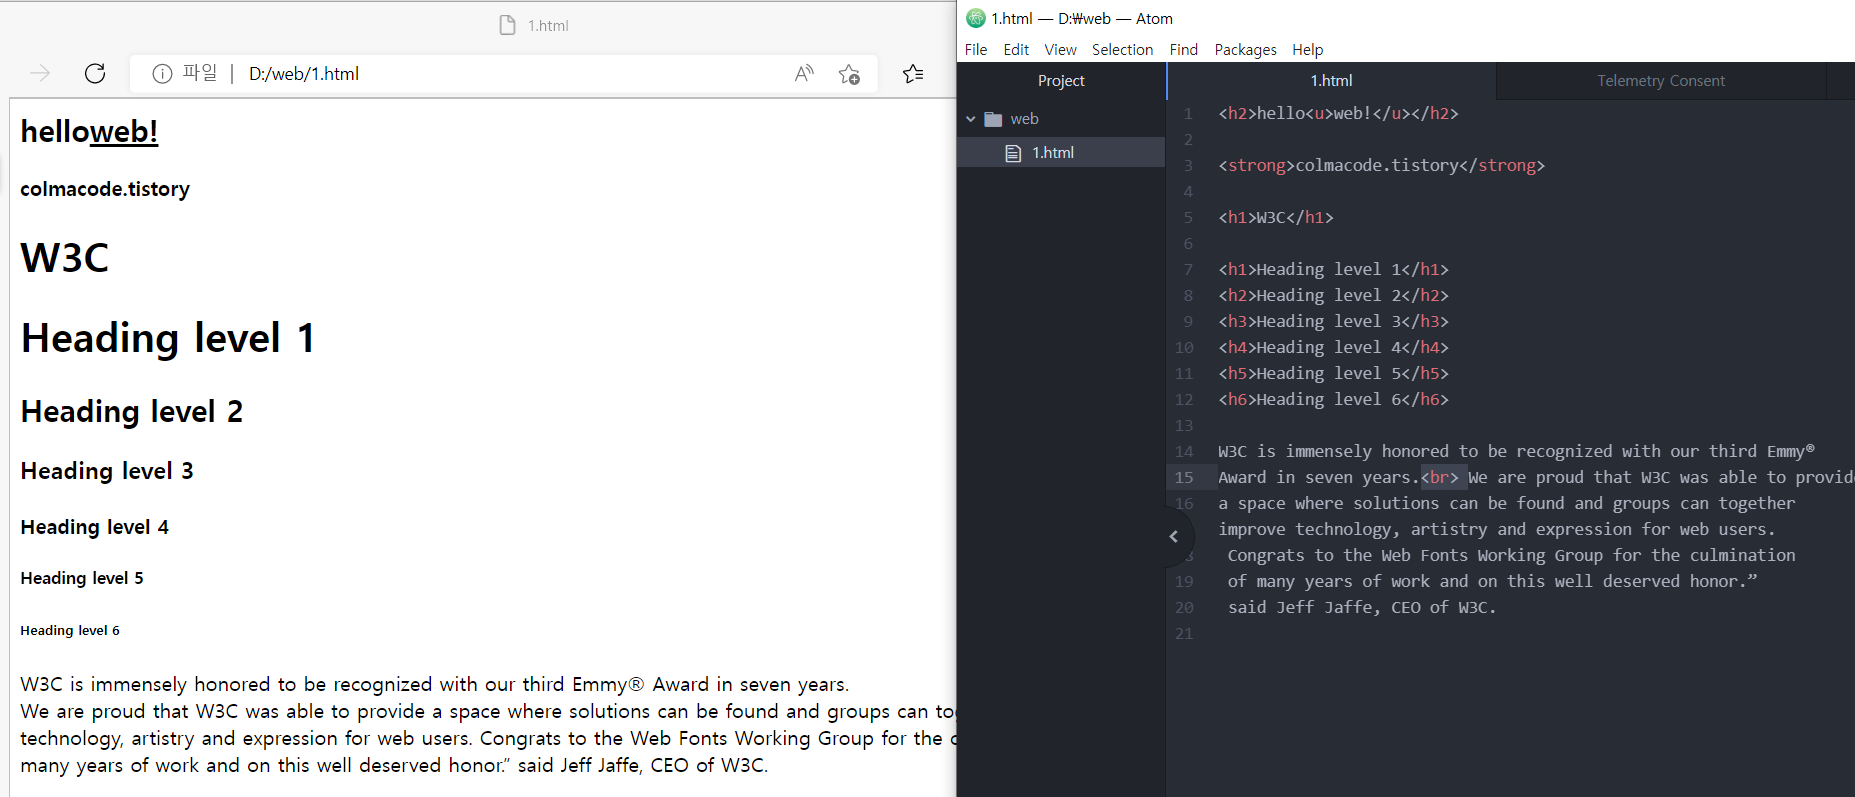This screenshot has height=797, width=1855.
Task: Click the 'said Jeff Jaffe' code line 20
Action: point(1362,608)
